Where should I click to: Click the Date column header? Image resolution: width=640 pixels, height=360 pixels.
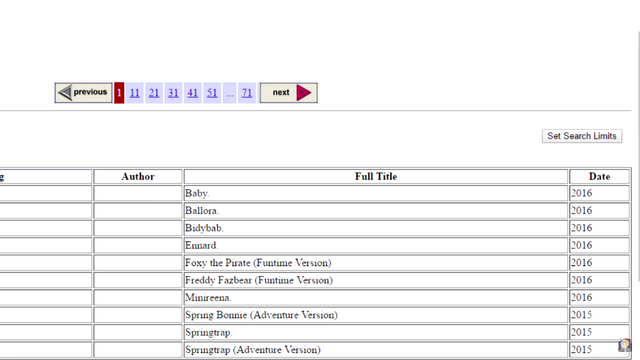(x=599, y=176)
